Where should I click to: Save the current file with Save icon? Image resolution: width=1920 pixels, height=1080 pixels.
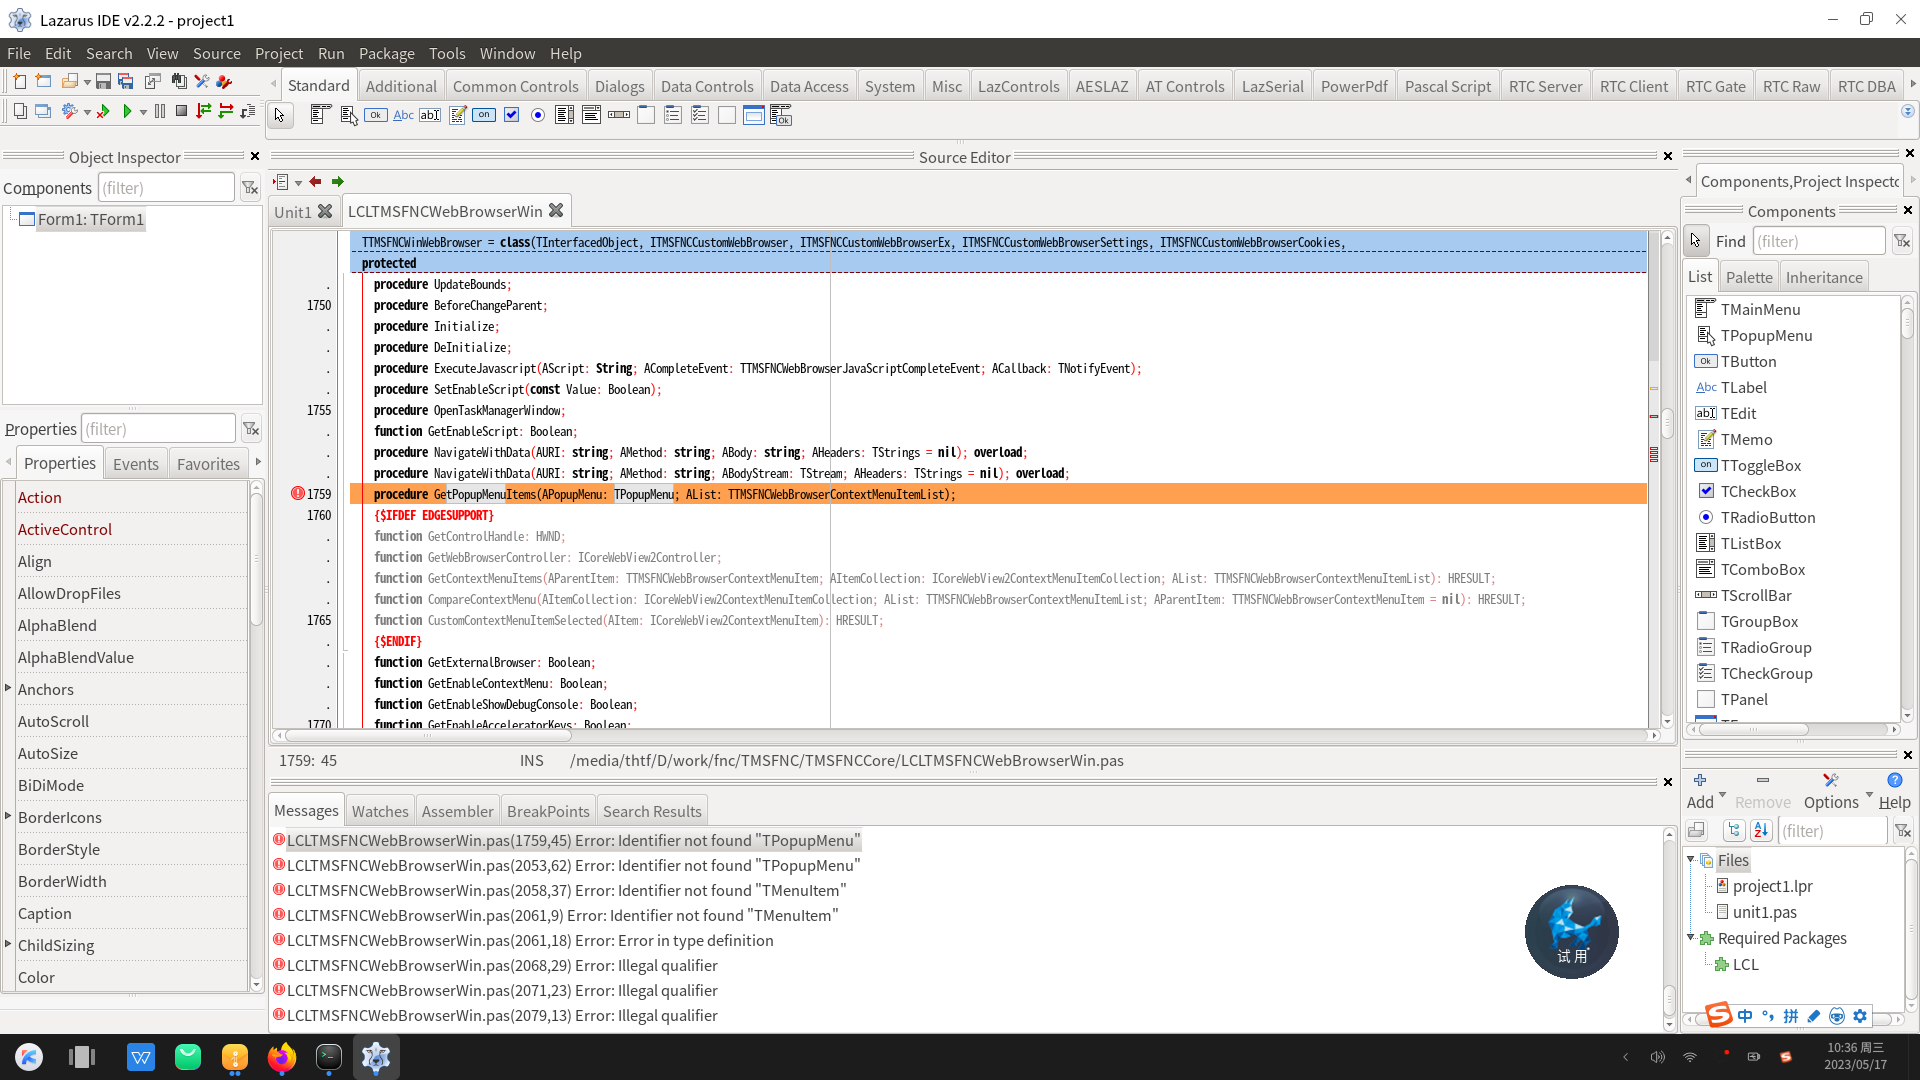click(x=103, y=82)
